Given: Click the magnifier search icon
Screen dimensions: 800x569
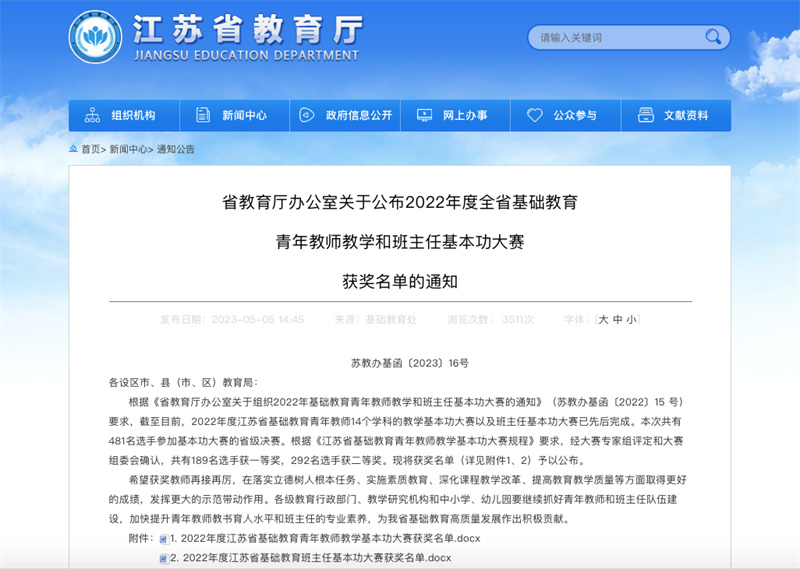Looking at the screenshot, I should 713,37.
